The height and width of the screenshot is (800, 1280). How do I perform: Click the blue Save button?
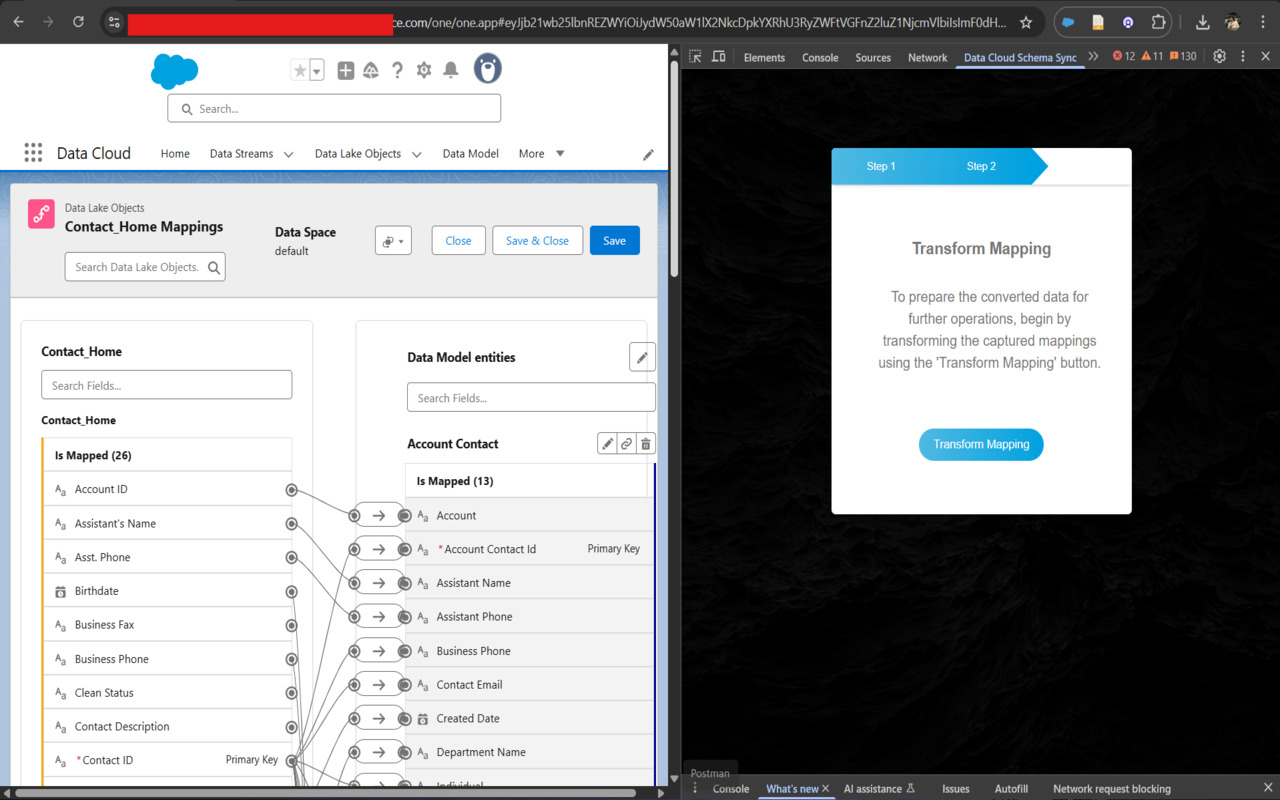click(x=614, y=240)
